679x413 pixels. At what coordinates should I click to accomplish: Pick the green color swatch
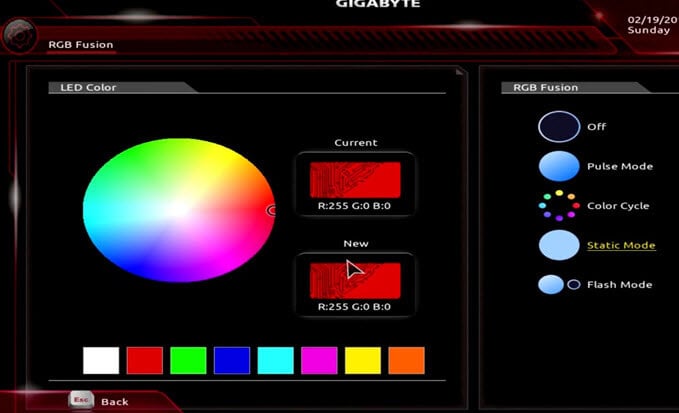coord(188,360)
